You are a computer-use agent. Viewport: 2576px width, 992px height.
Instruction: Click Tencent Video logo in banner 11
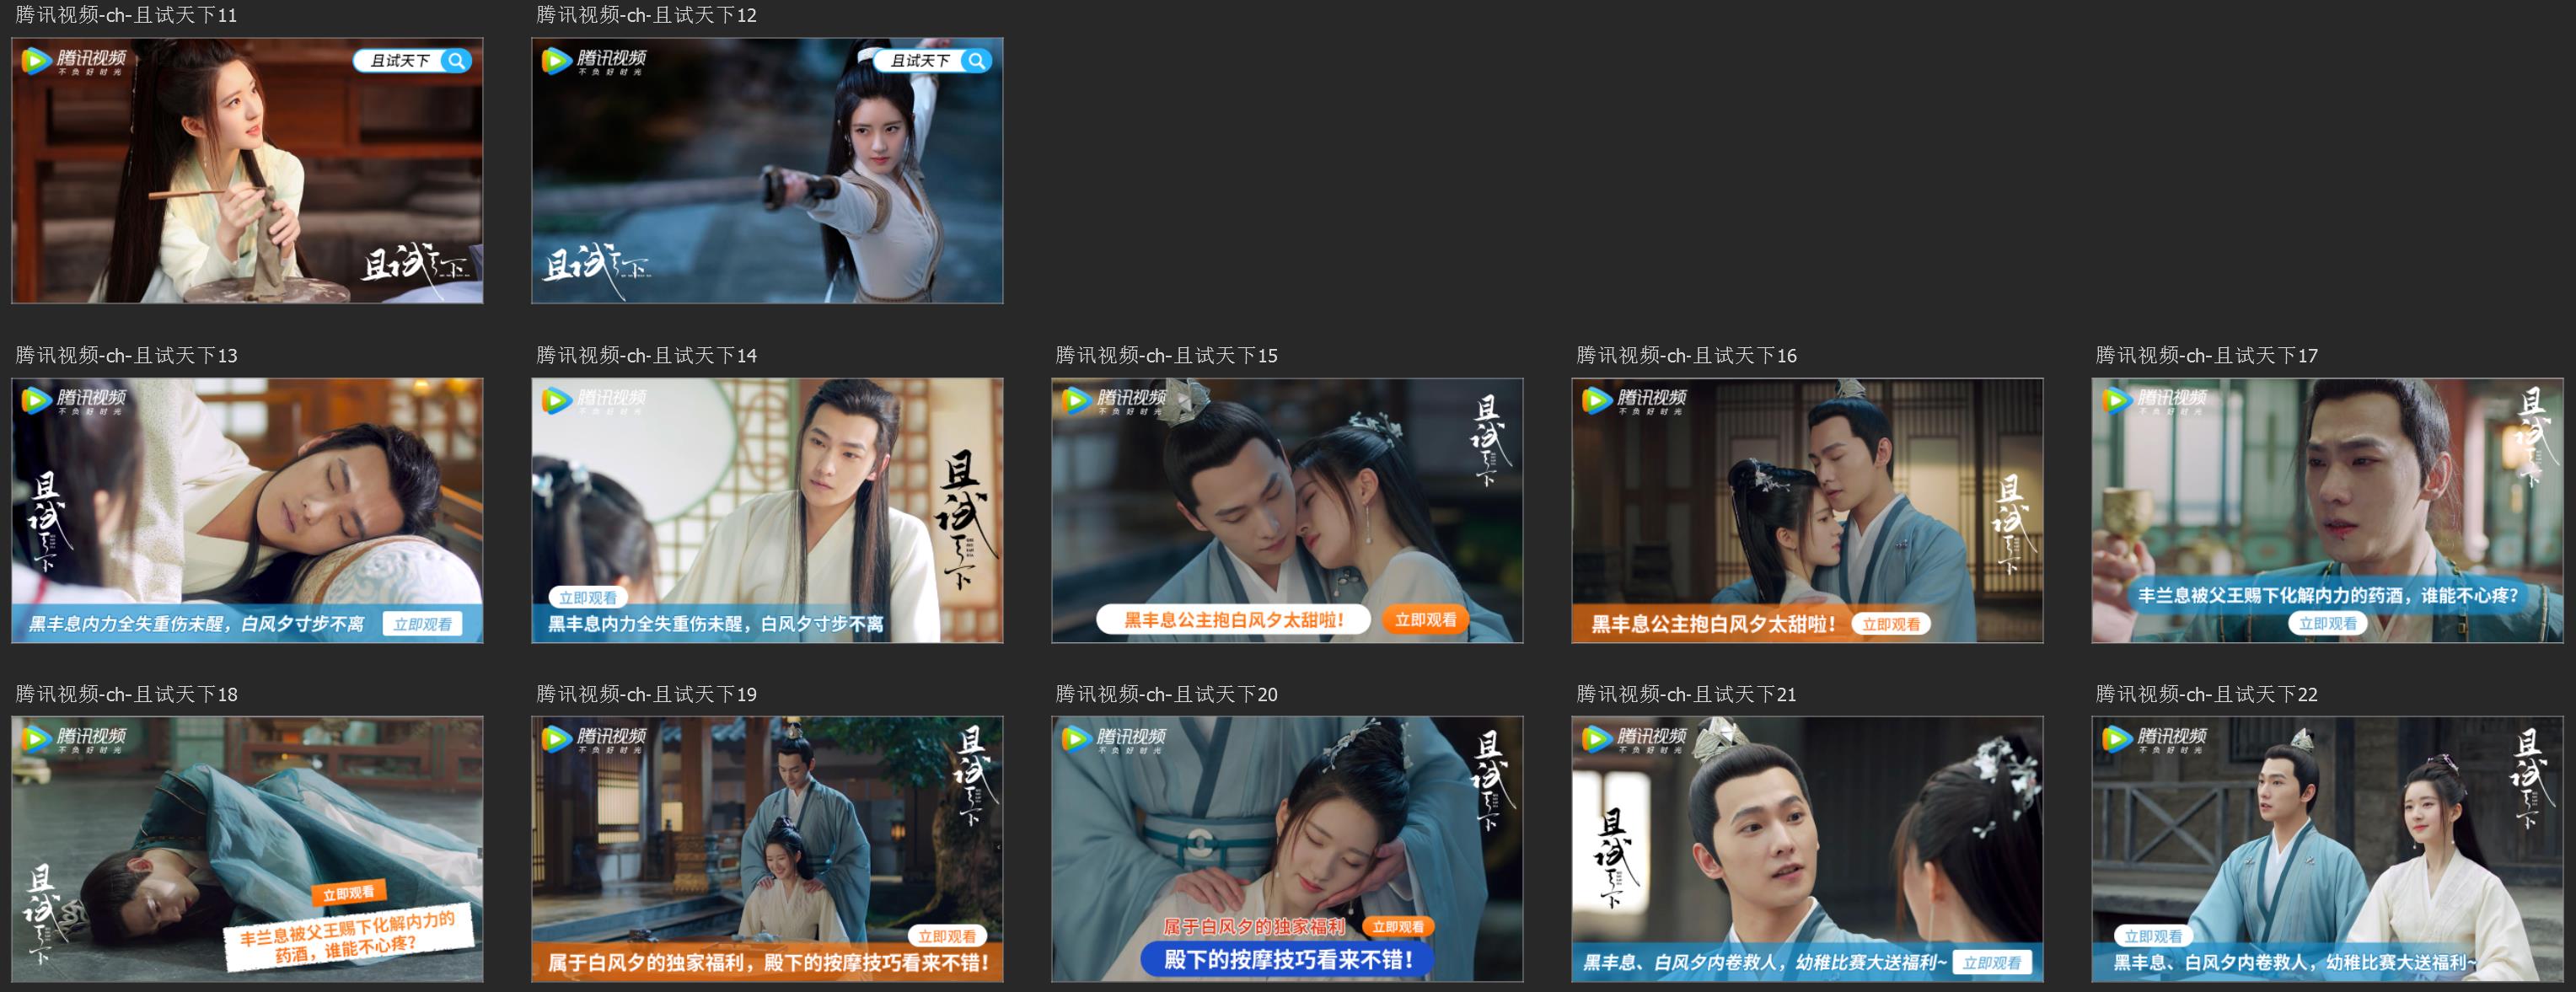[x=74, y=61]
